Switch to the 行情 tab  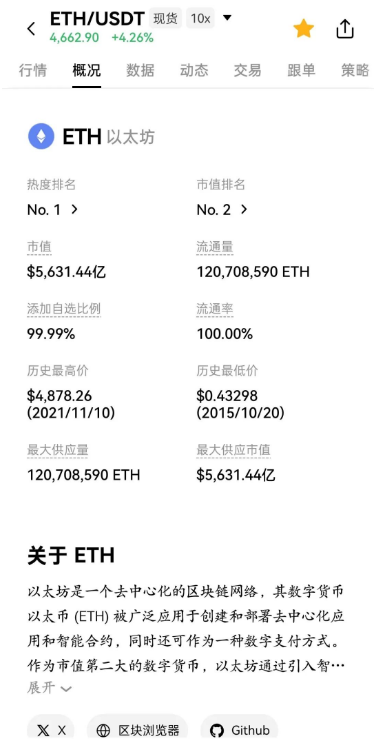click(33, 71)
